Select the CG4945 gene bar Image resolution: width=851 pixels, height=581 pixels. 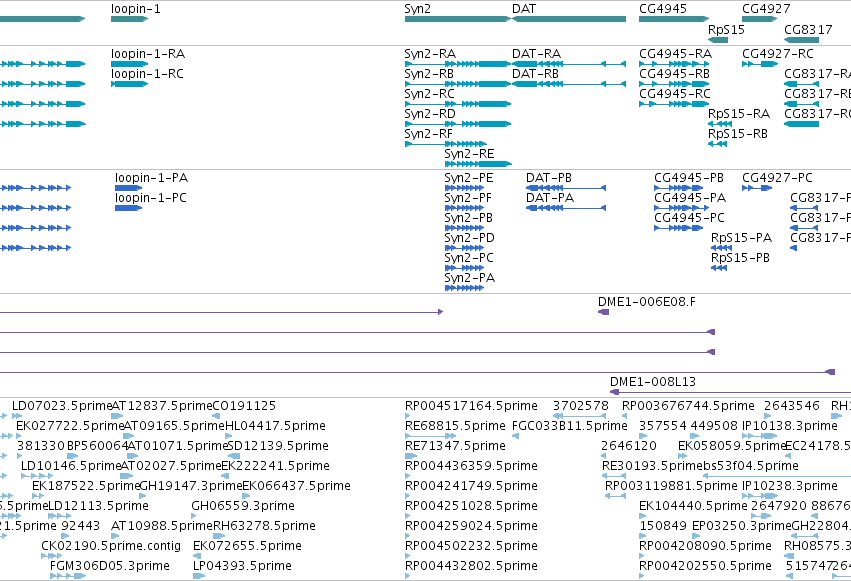(674, 19)
